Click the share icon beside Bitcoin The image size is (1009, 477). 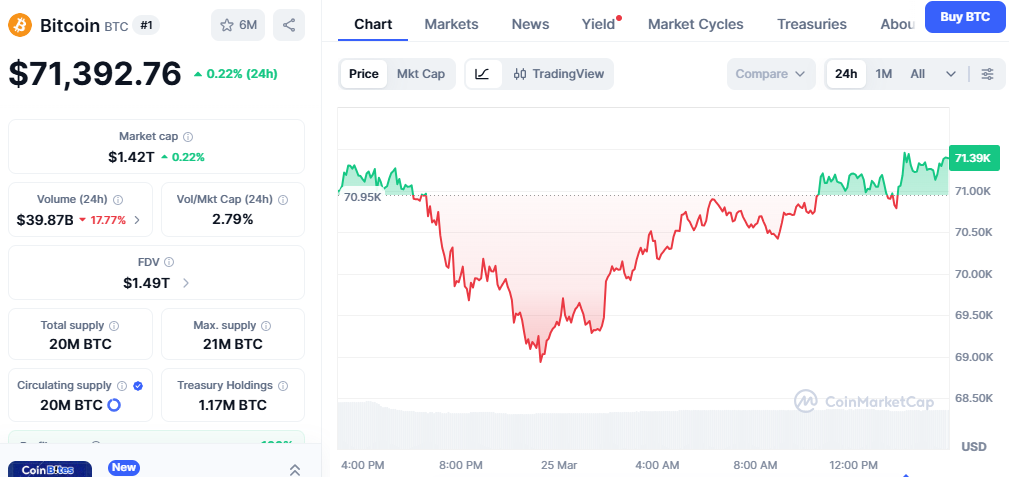coord(289,25)
